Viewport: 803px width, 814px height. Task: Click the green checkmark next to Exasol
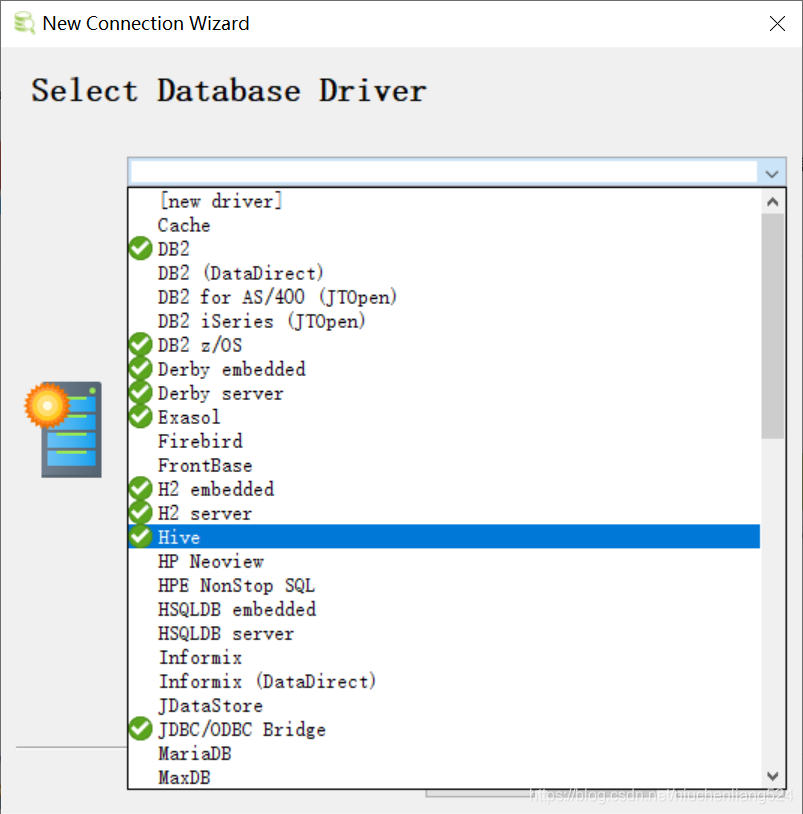[139, 416]
